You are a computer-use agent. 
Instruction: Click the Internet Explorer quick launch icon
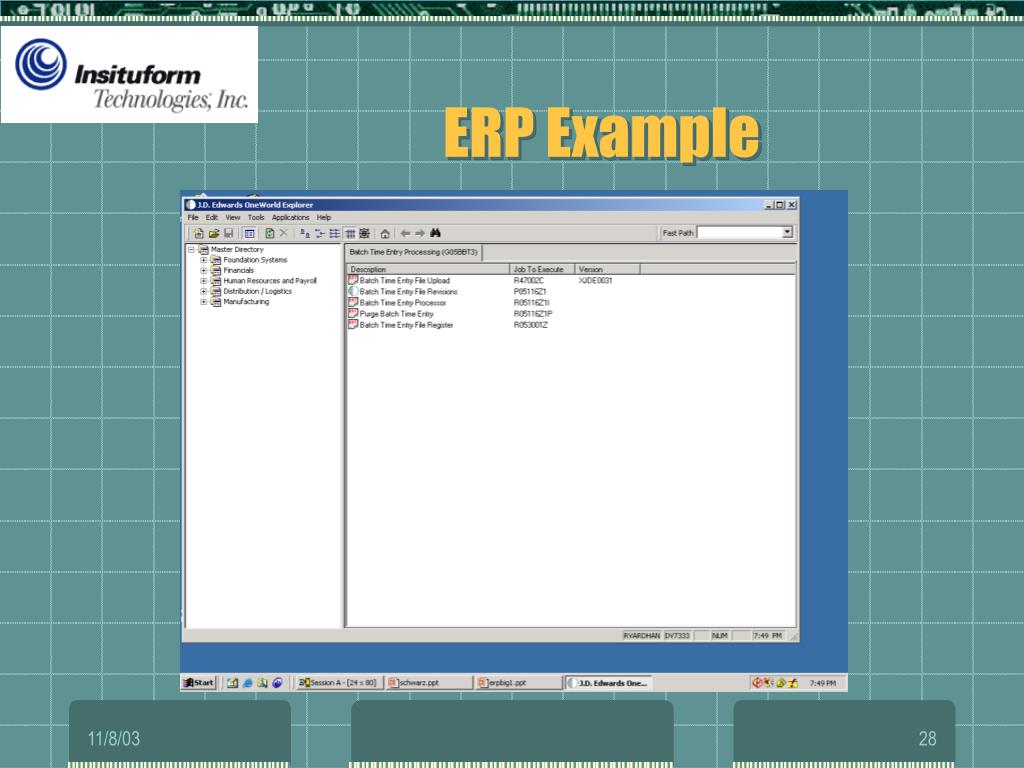248,682
